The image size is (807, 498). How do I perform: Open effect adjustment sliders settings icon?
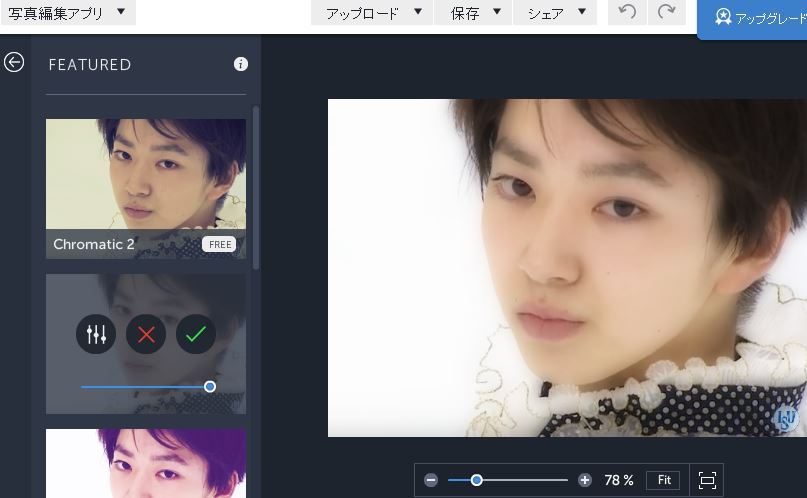(96, 334)
